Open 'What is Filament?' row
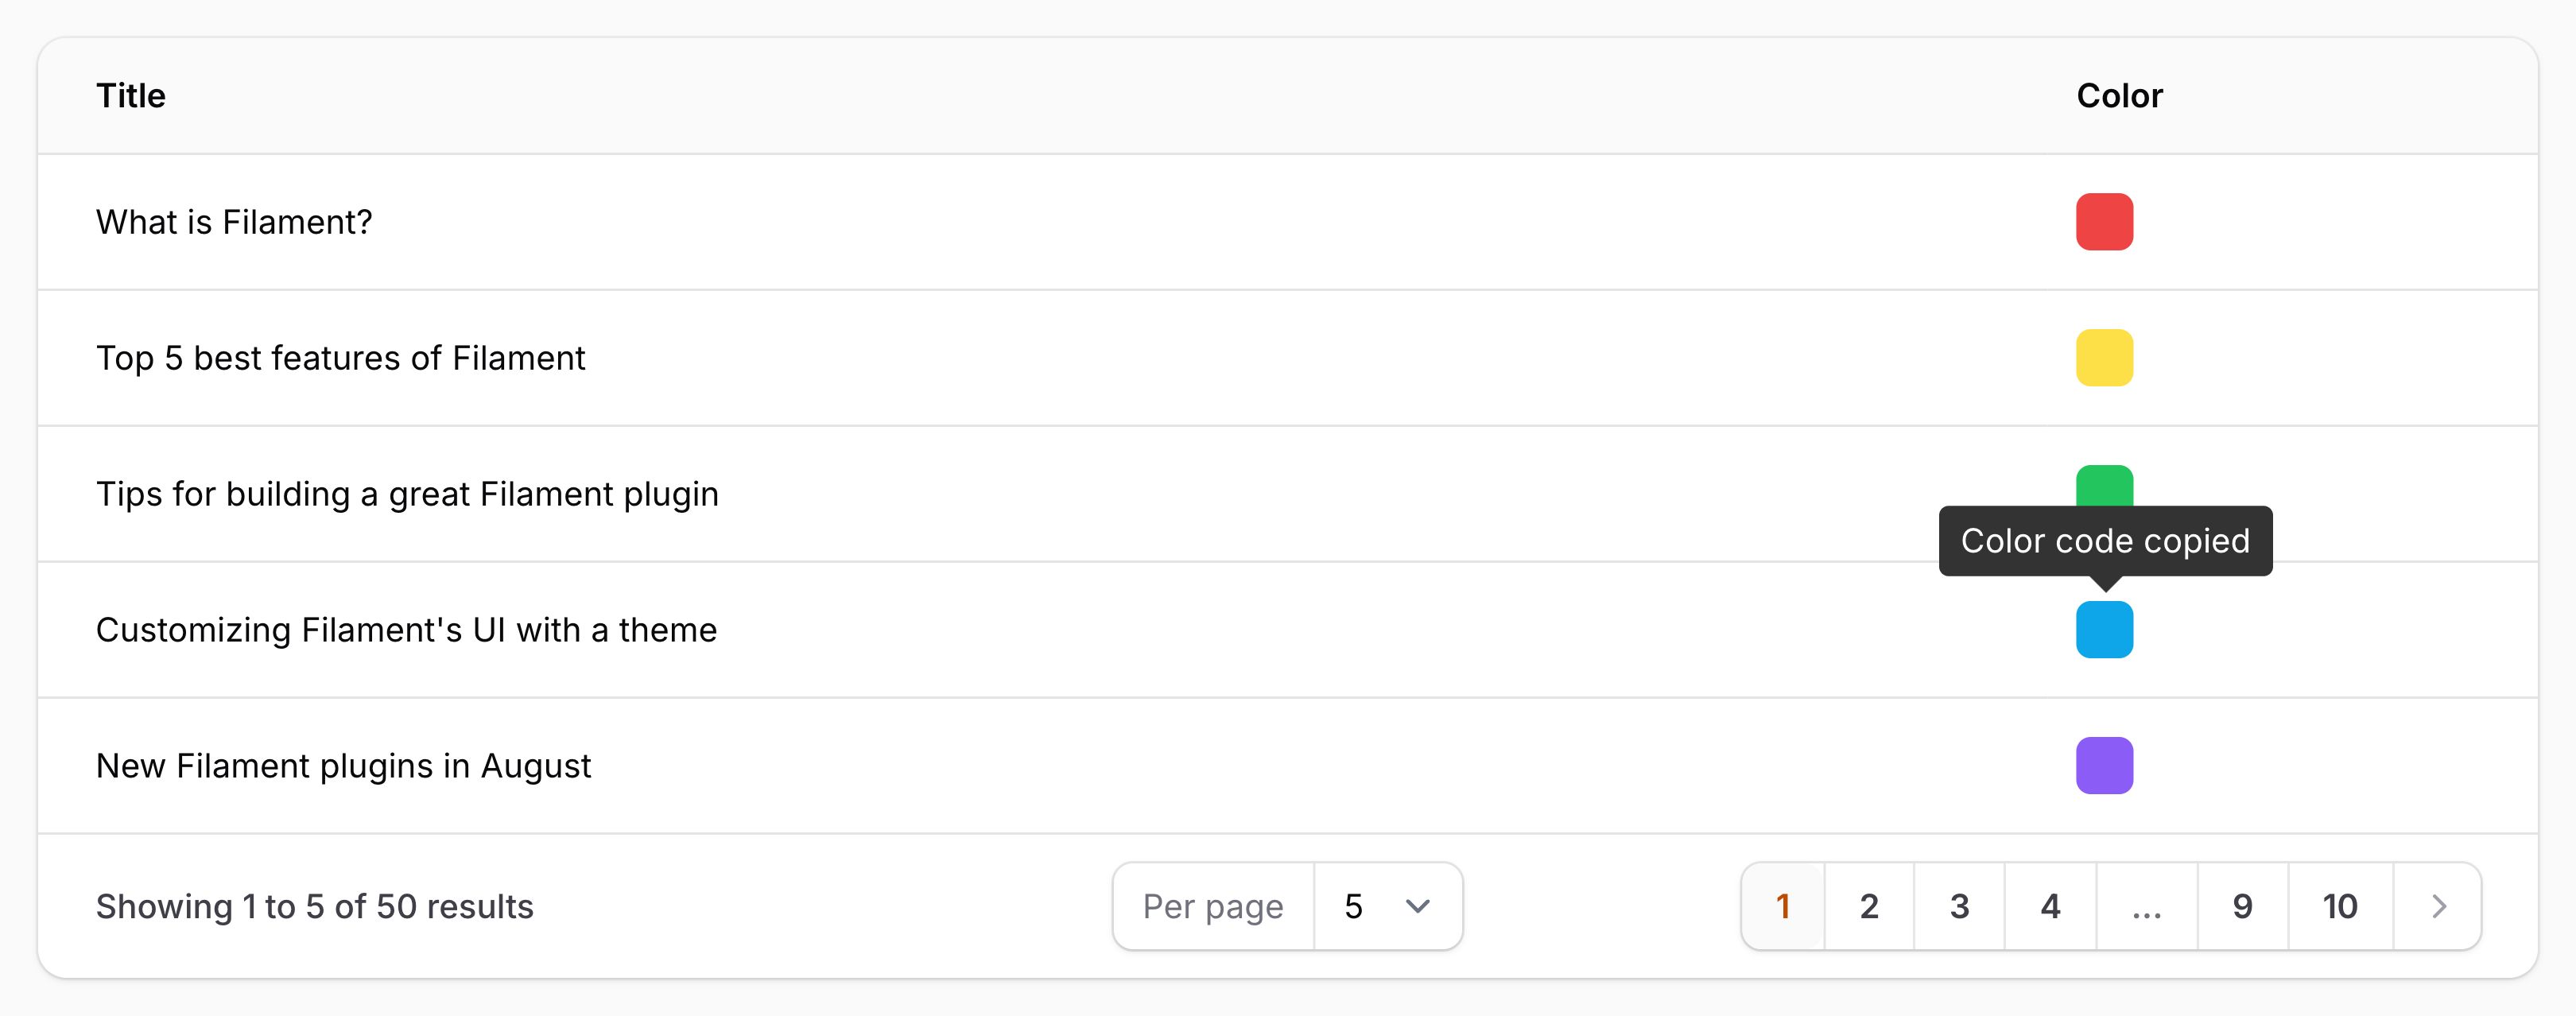2576x1016 pixels. 234,222
